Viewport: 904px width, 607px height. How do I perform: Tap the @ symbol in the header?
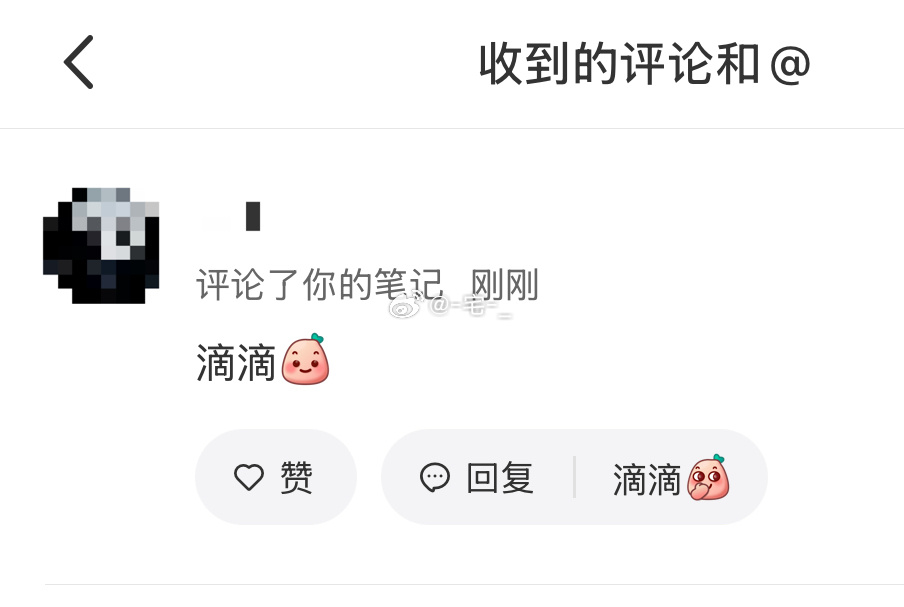click(x=790, y=65)
